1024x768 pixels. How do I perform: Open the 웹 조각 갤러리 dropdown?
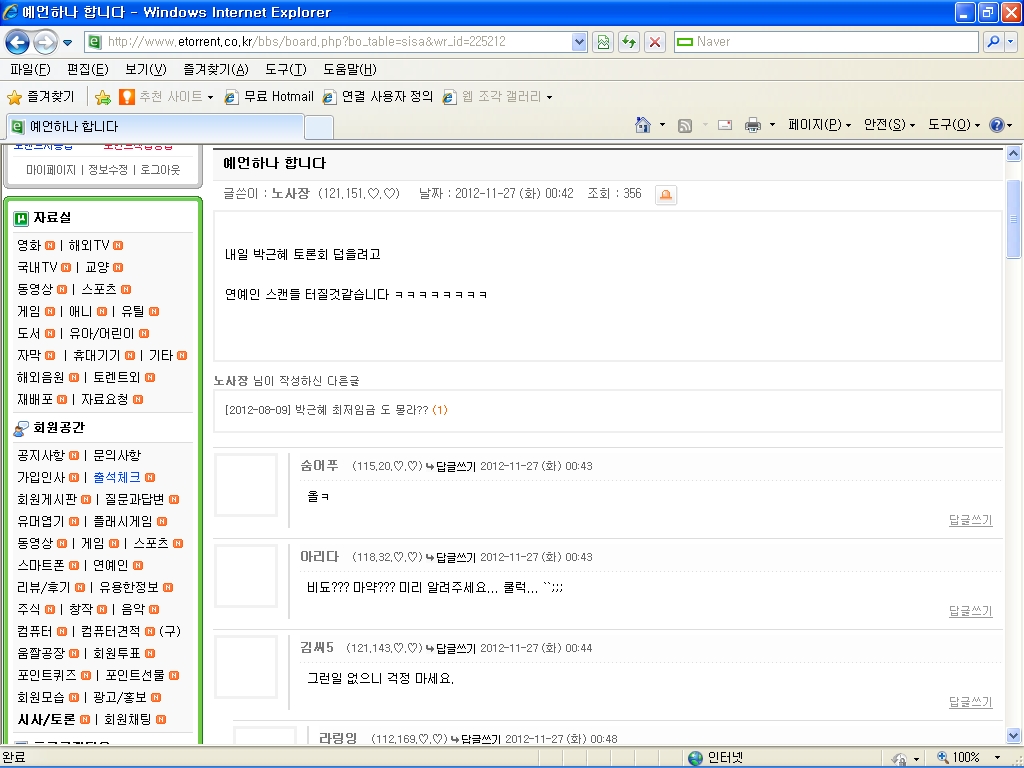click(498, 97)
